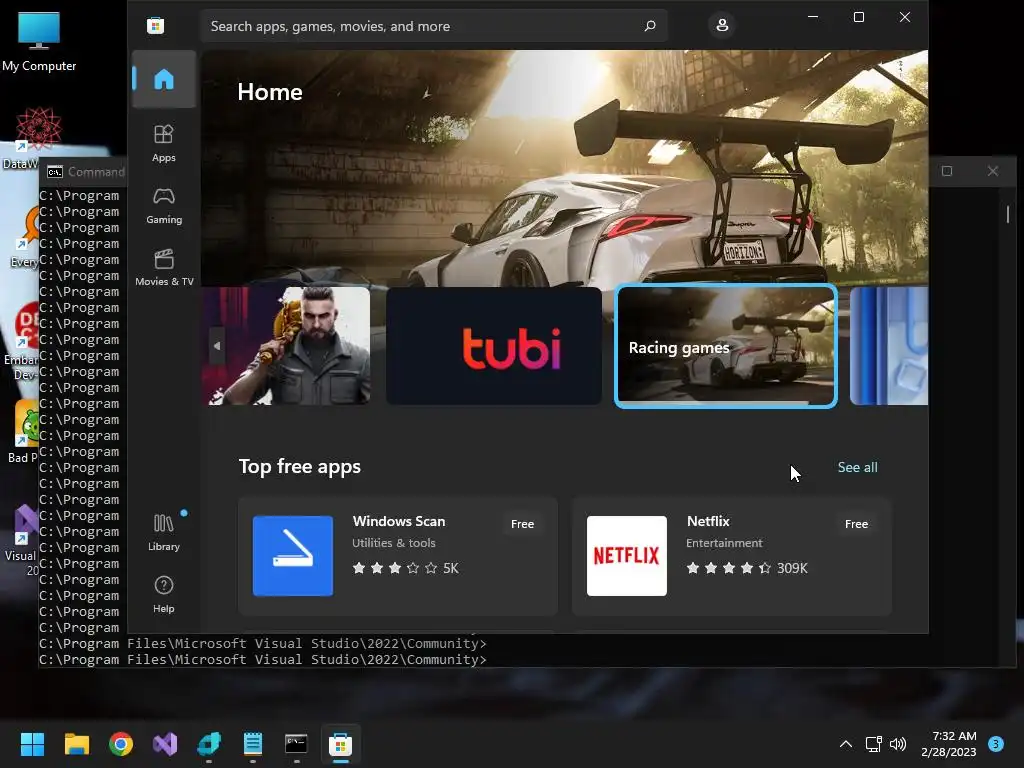Image resolution: width=1024 pixels, height=768 pixels.
Task: Open the Netflix app card
Action: (731, 556)
